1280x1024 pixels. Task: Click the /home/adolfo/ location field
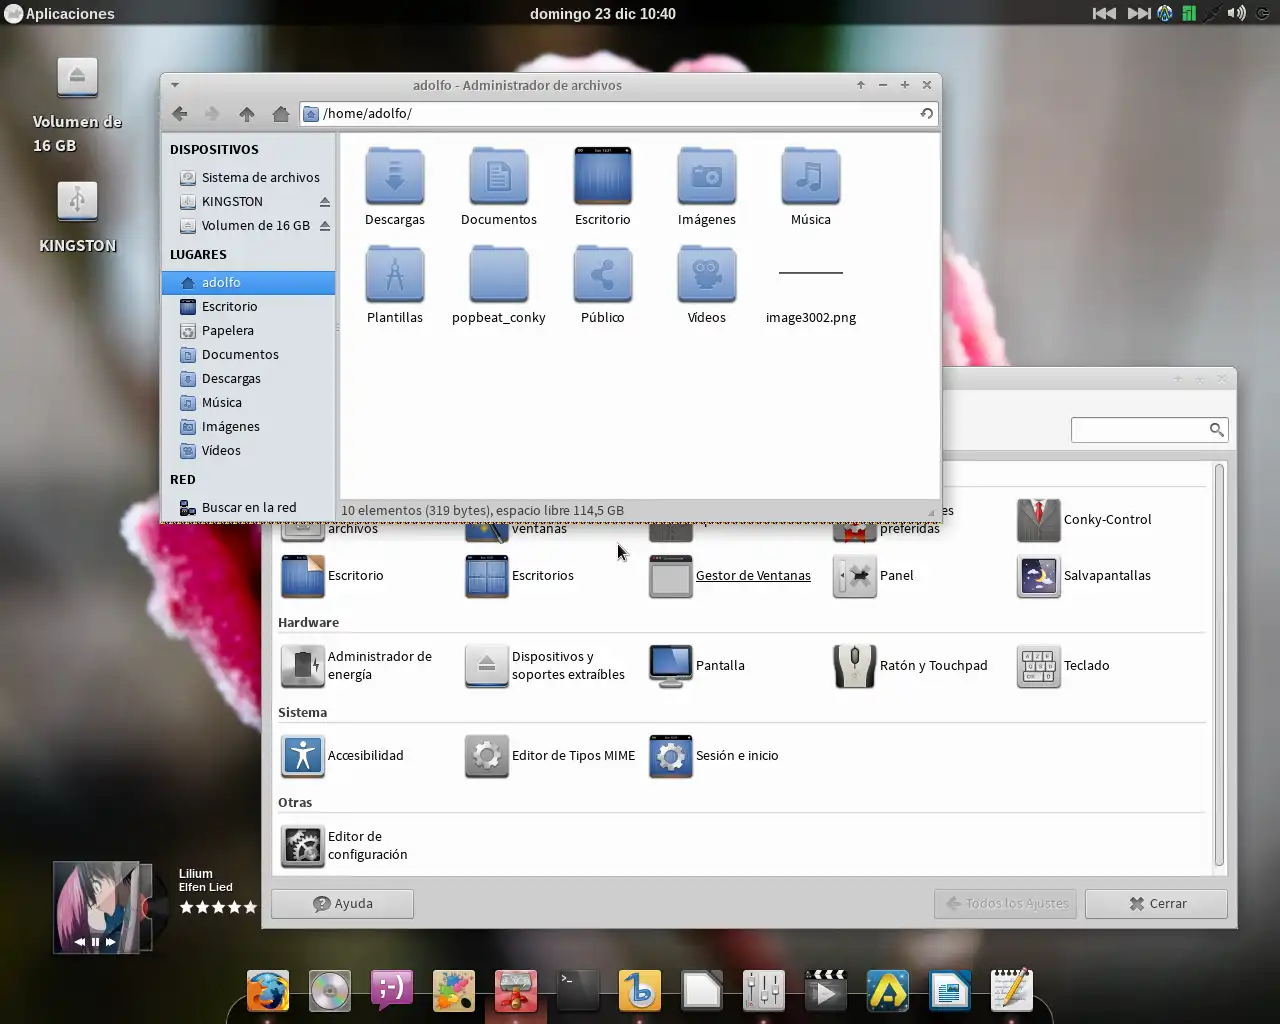point(618,114)
